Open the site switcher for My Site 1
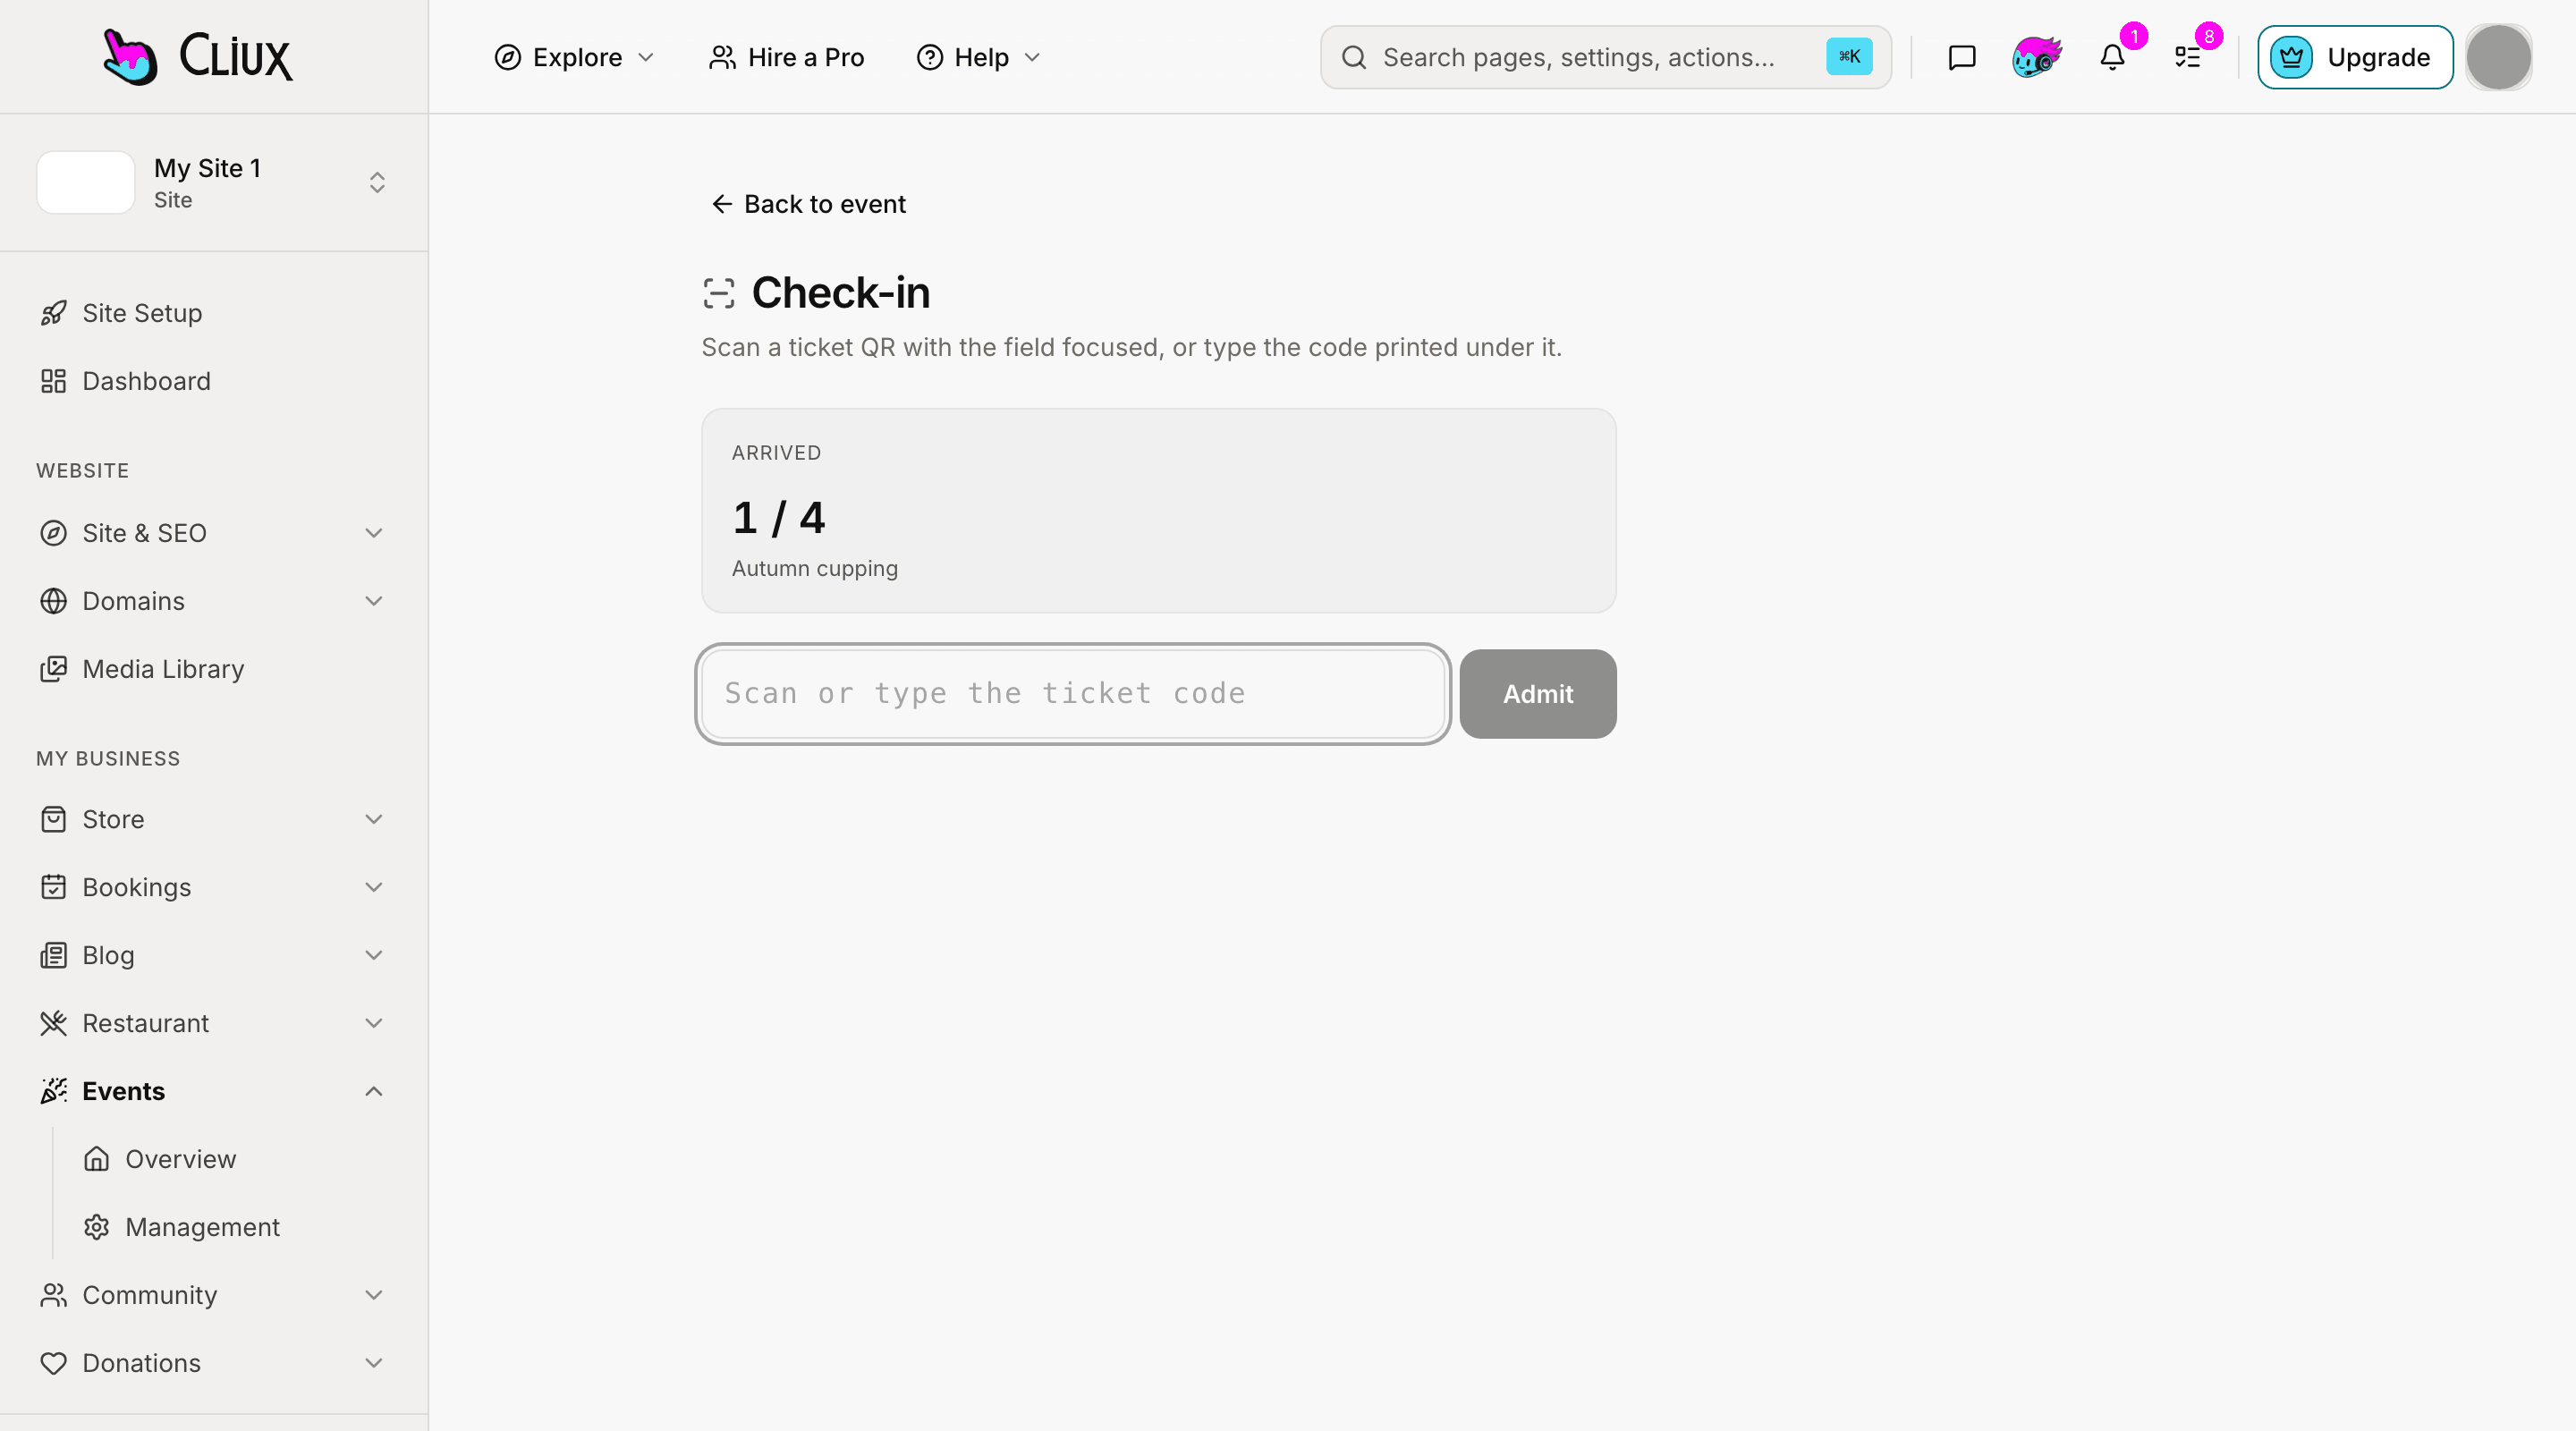The image size is (2576, 1431). pos(214,182)
